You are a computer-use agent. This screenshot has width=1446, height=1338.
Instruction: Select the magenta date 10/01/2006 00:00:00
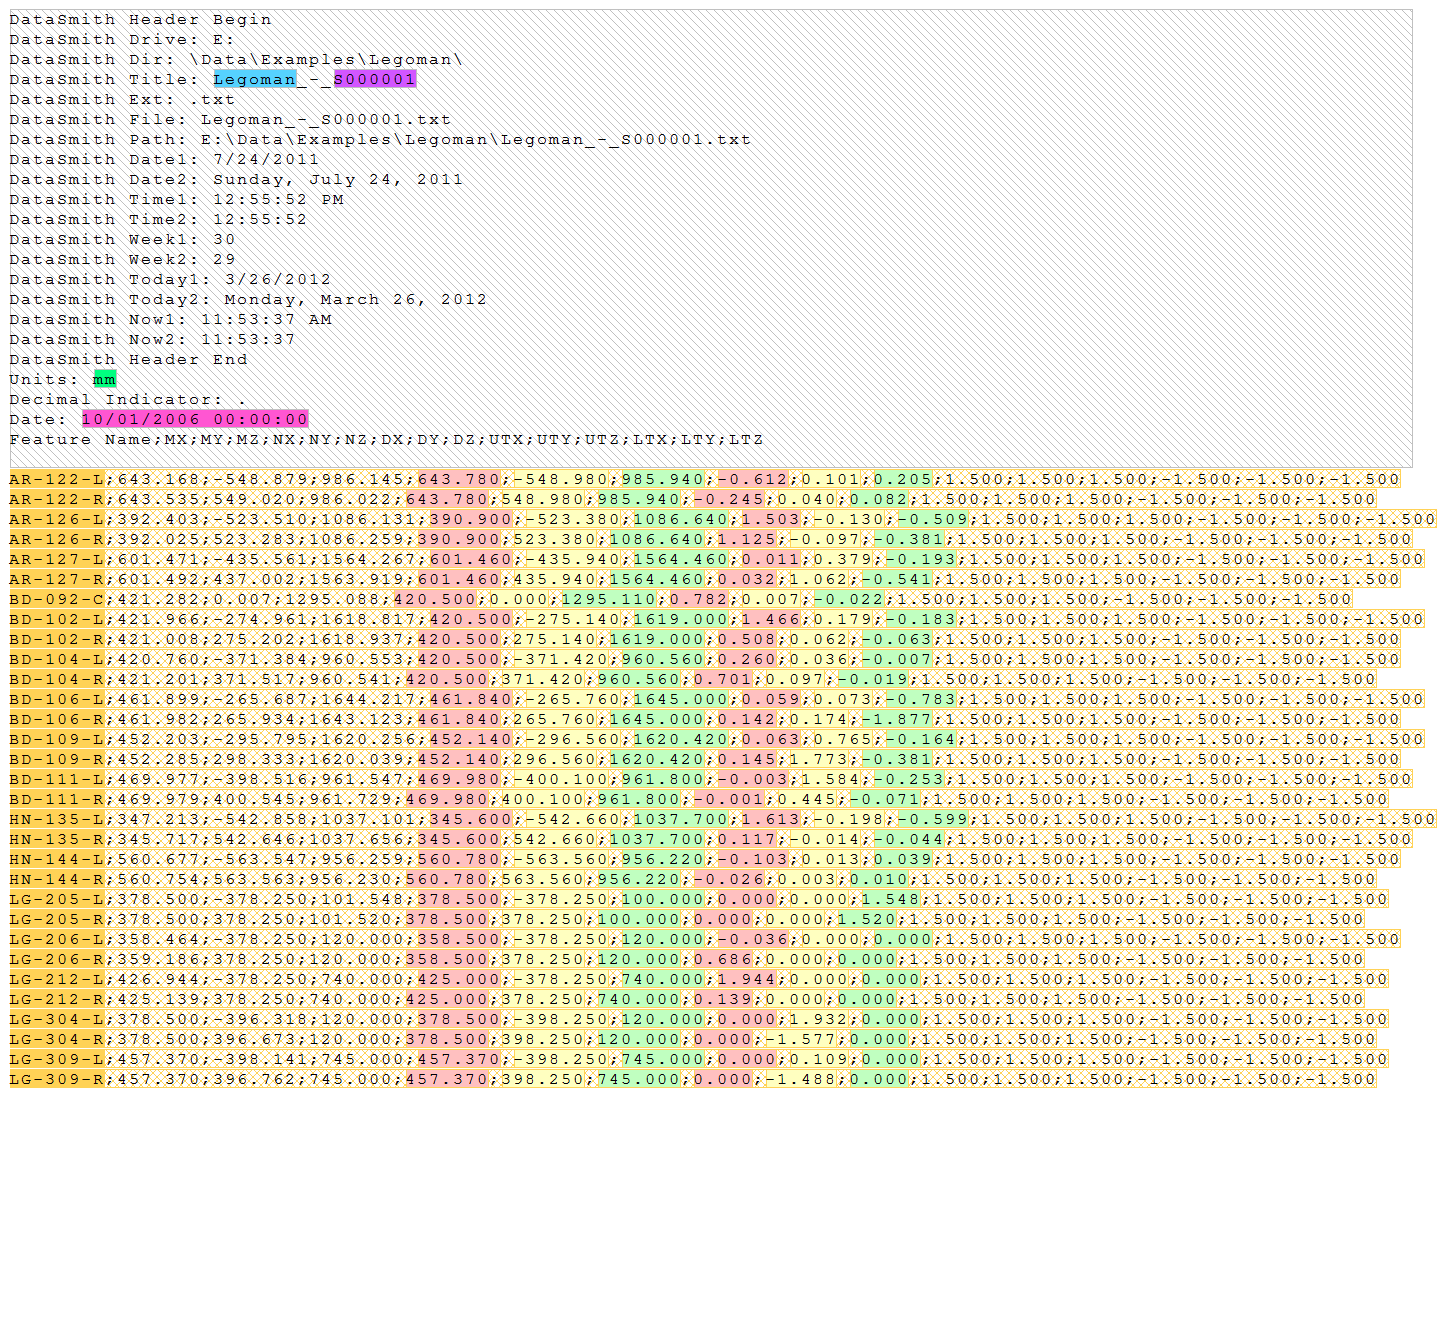[x=195, y=419]
